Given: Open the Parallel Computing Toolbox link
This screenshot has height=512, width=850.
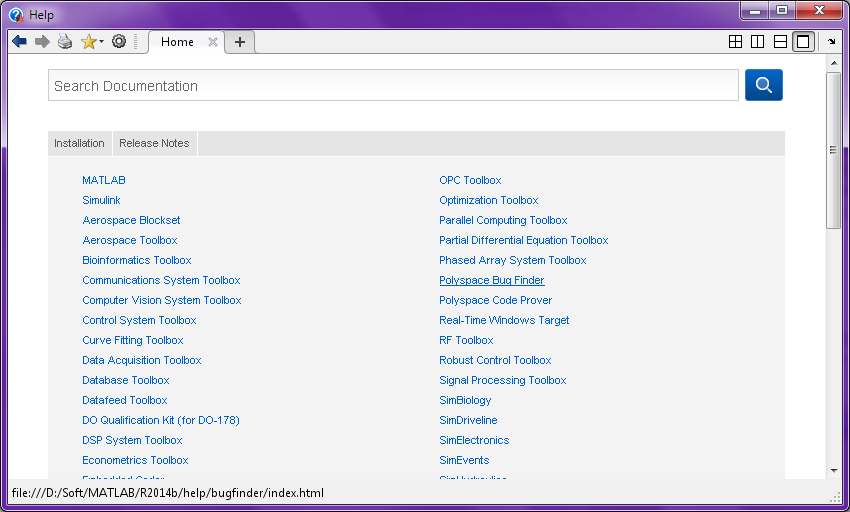Looking at the screenshot, I should tap(503, 220).
